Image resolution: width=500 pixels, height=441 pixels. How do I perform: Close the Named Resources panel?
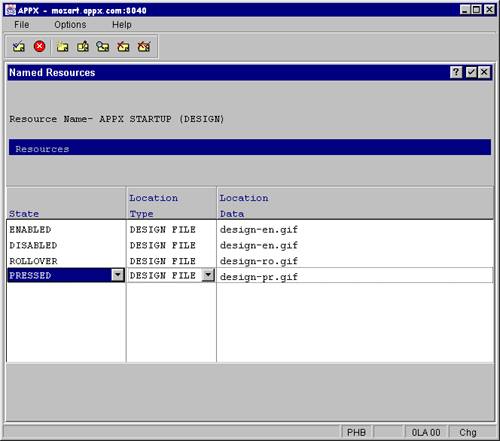(x=484, y=72)
